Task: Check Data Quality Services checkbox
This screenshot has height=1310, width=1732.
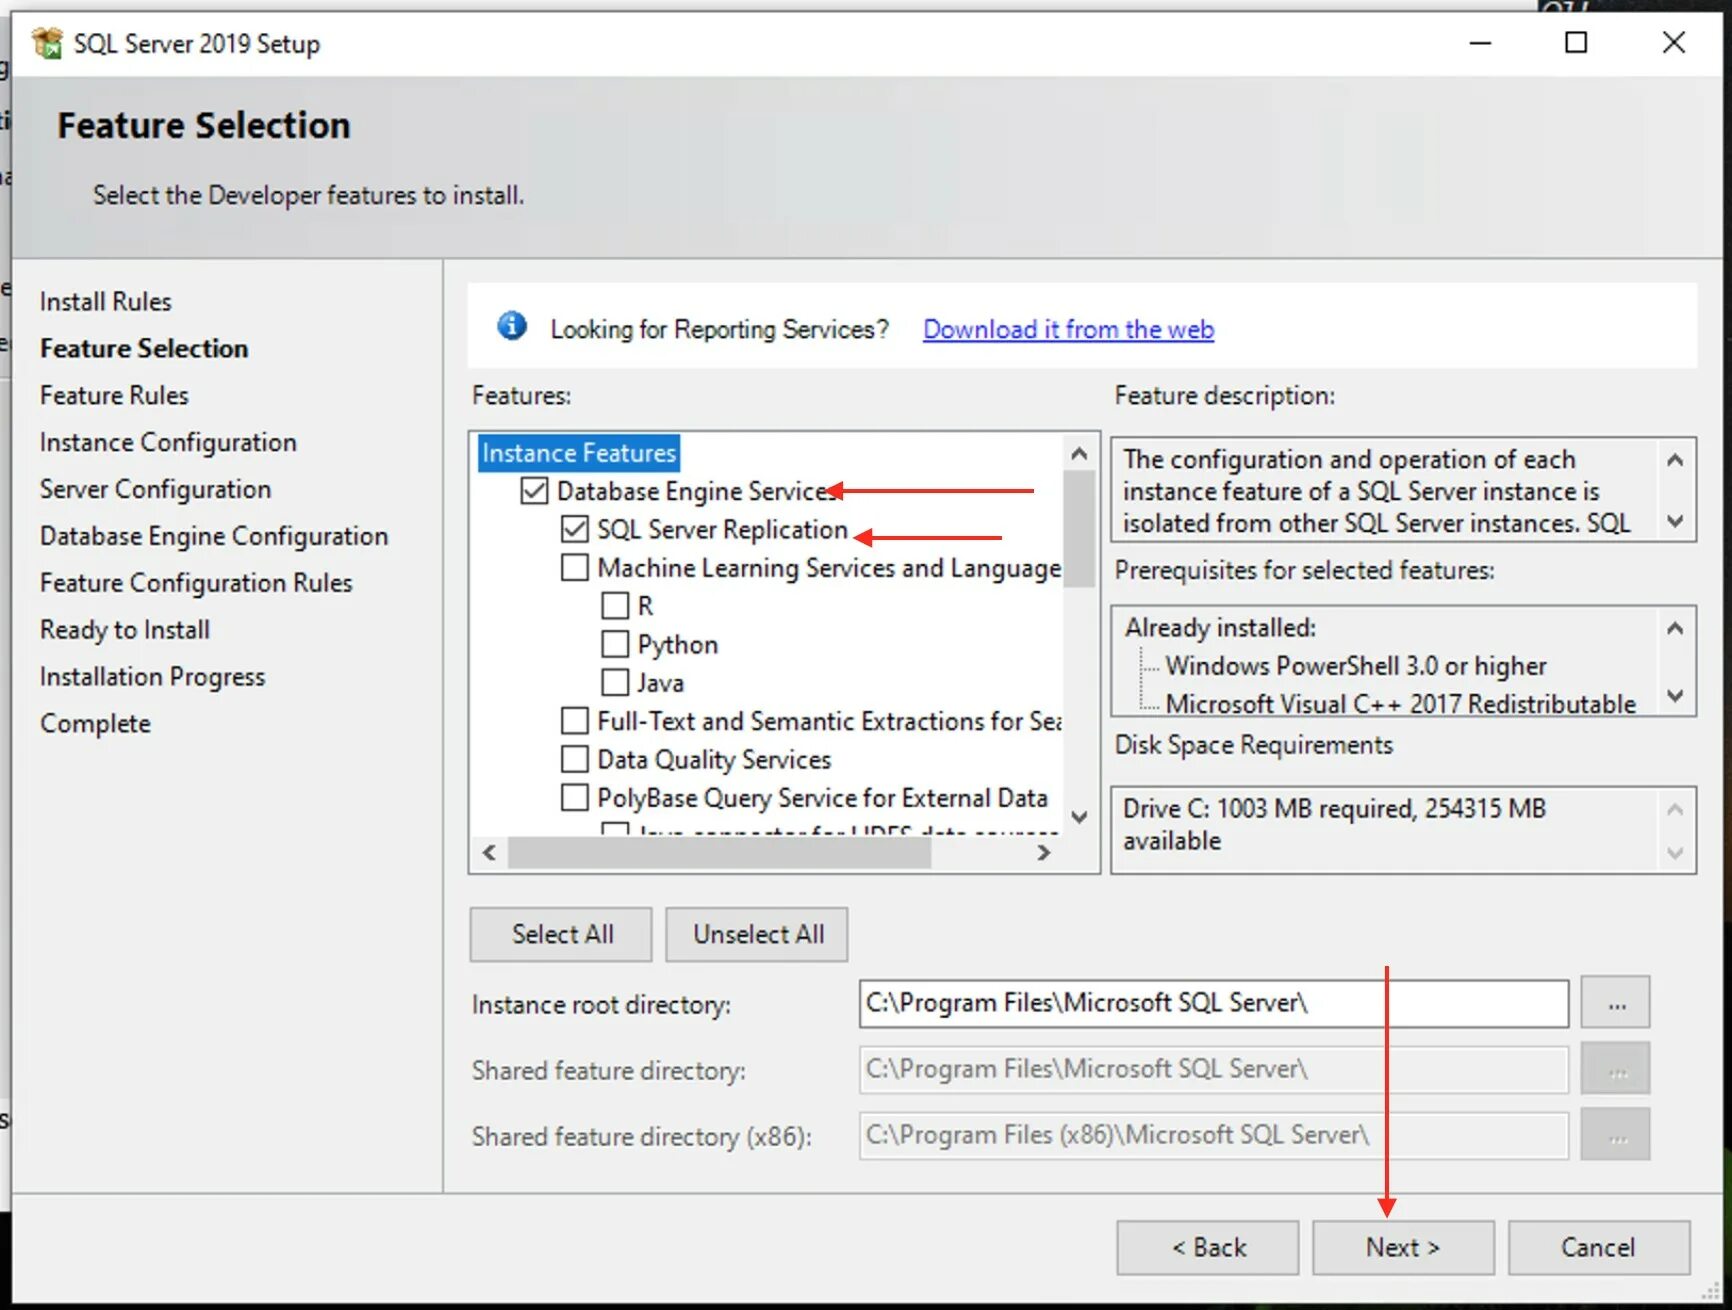Action: pyautogui.click(x=575, y=759)
